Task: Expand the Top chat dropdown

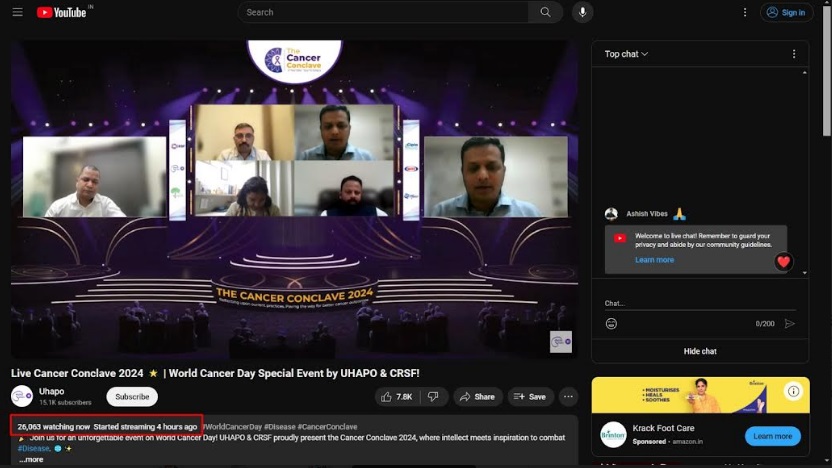Action: pos(627,54)
